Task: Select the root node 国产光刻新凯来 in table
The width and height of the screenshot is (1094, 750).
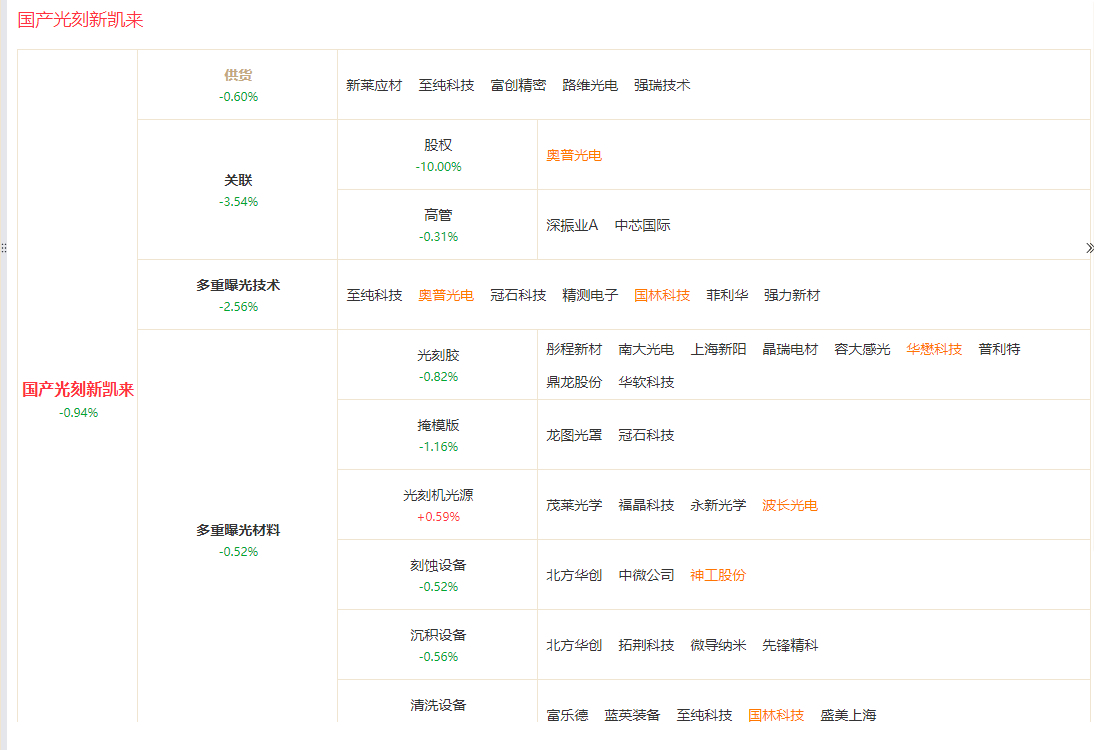Action: point(77,389)
